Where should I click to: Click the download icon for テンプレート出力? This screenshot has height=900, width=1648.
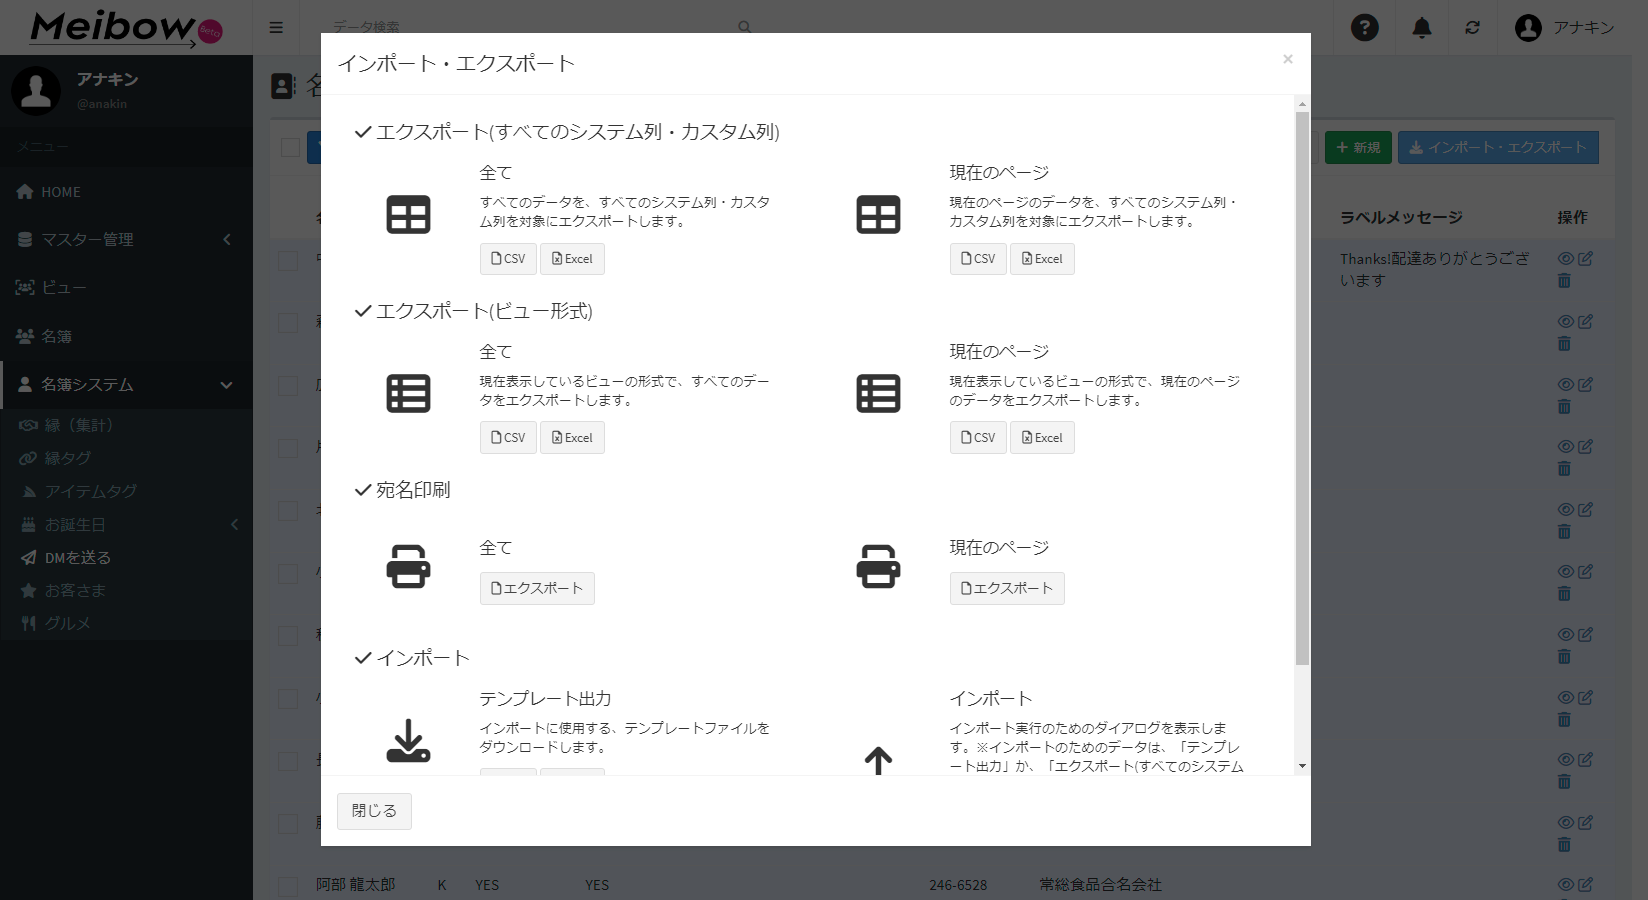point(408,741)
